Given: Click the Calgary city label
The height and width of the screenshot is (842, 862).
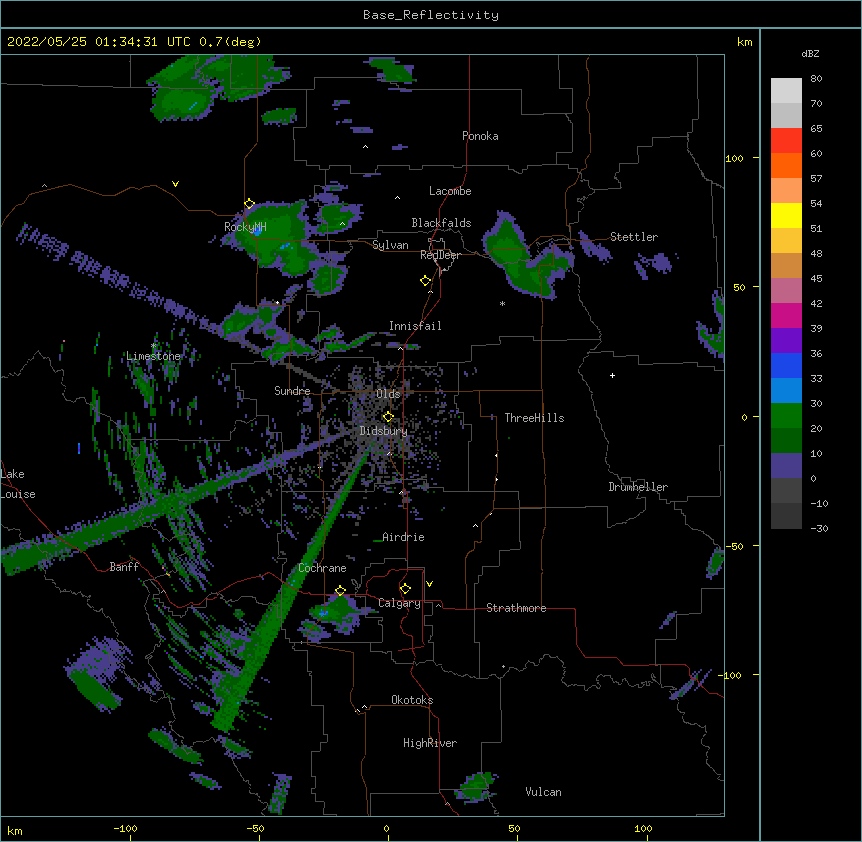Looking at the screenshot, I should (x=399, y=603).
